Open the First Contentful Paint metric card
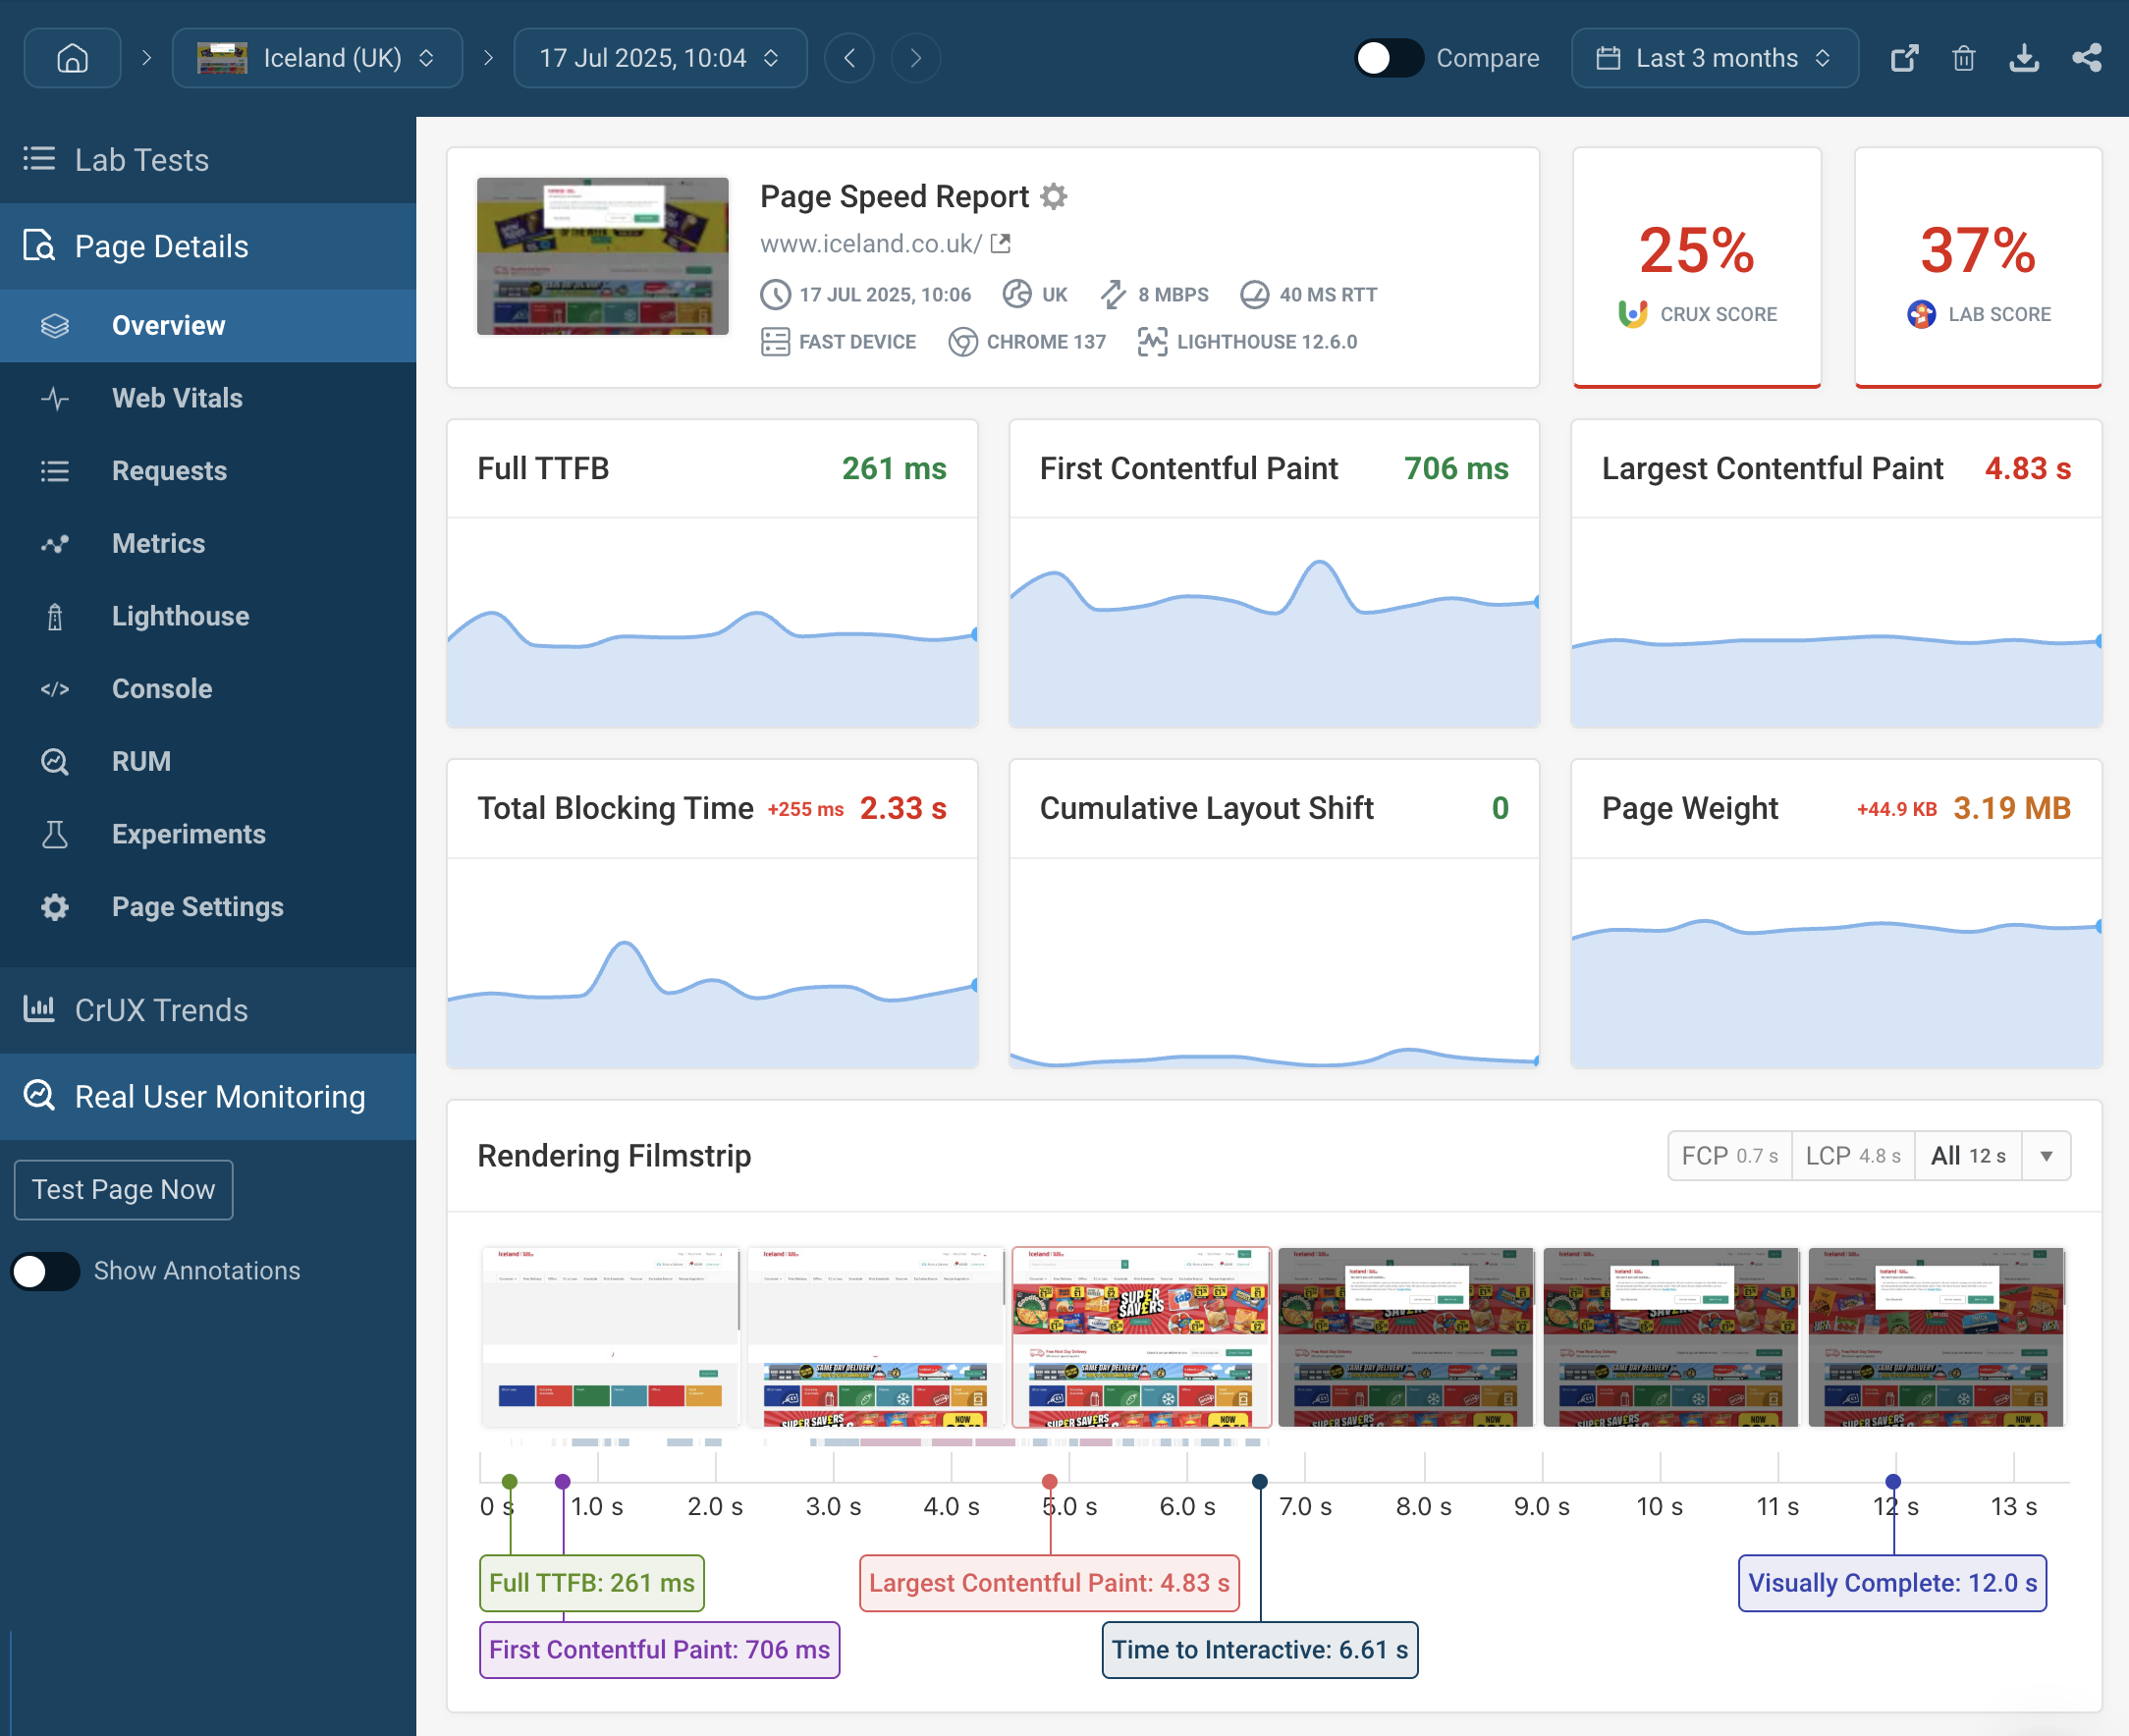The height and width of the screenshot is (1736, 2129). point(1274,573)
